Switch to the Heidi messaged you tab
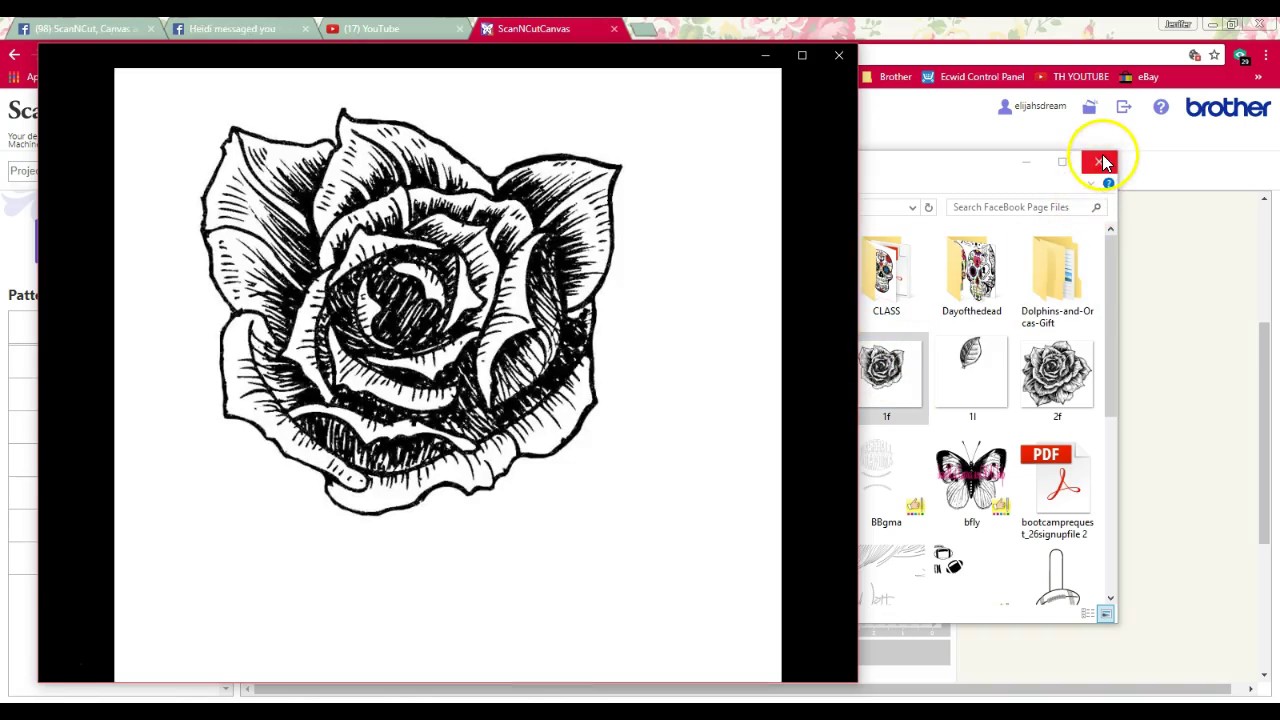This screenshot has width=1280, height=720. tap(232, 28)
